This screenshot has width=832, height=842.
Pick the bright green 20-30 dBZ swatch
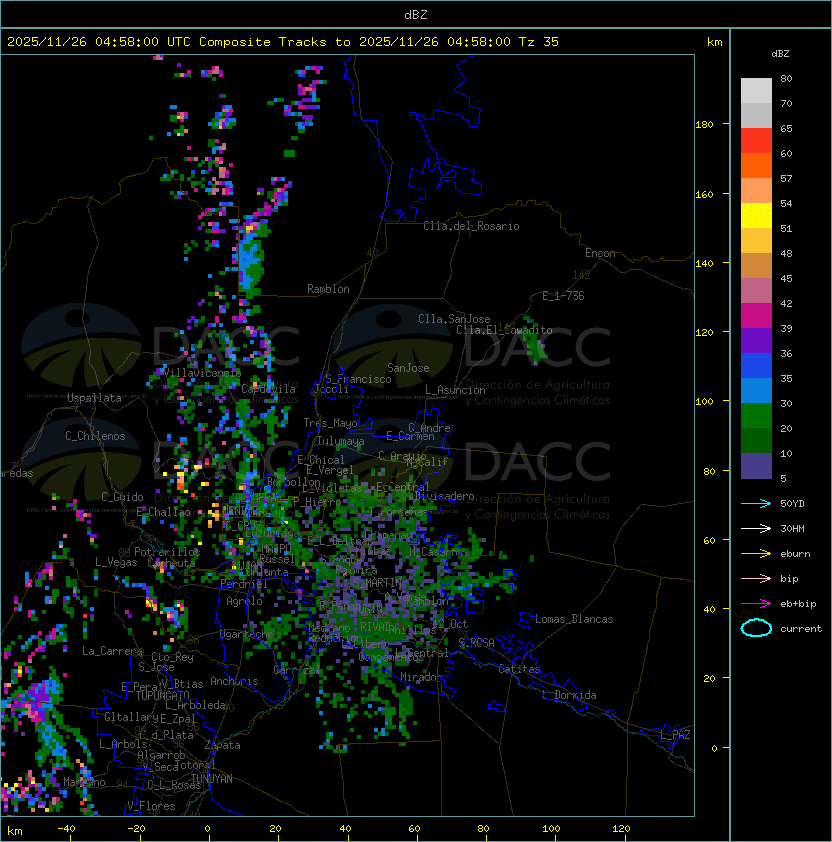756,415
